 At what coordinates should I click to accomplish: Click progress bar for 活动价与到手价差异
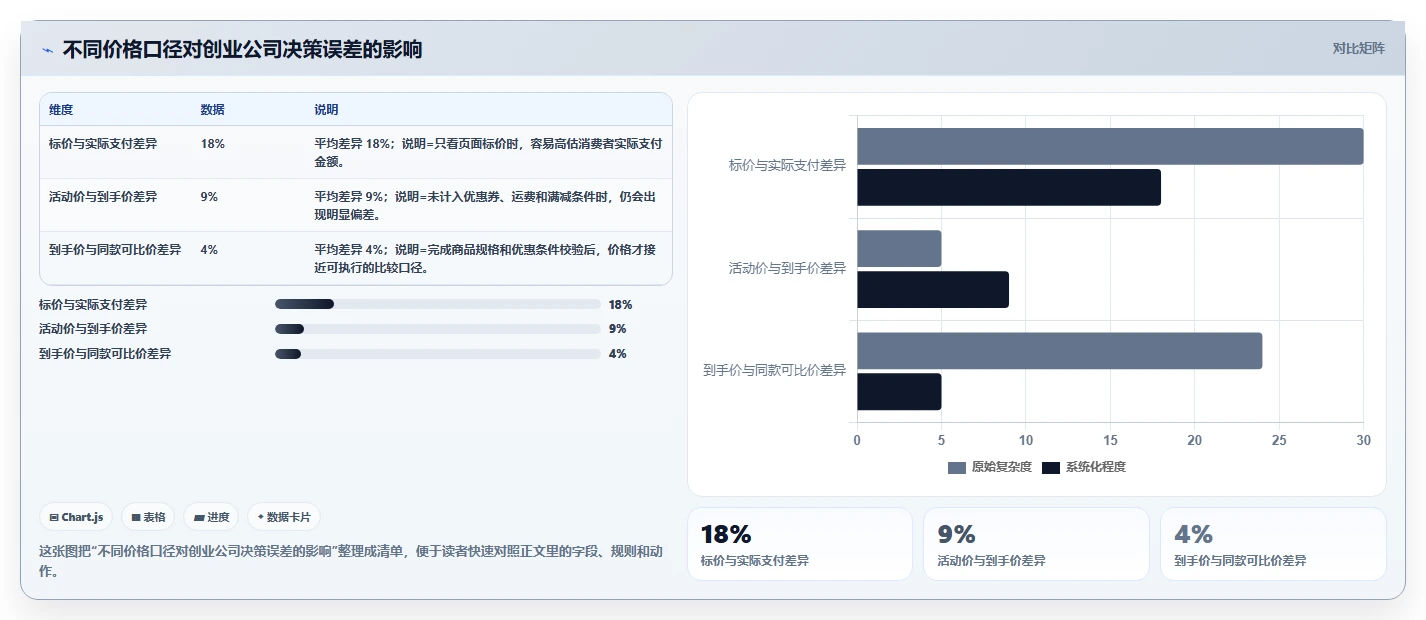[438, 329]
